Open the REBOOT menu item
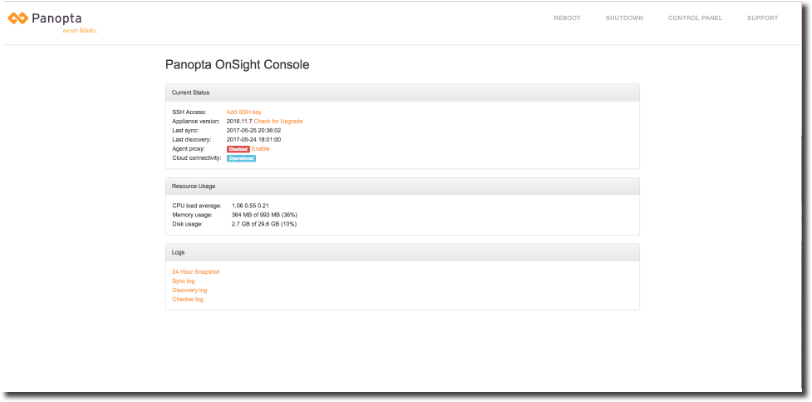The image size is (812, 402). (567, 18)
